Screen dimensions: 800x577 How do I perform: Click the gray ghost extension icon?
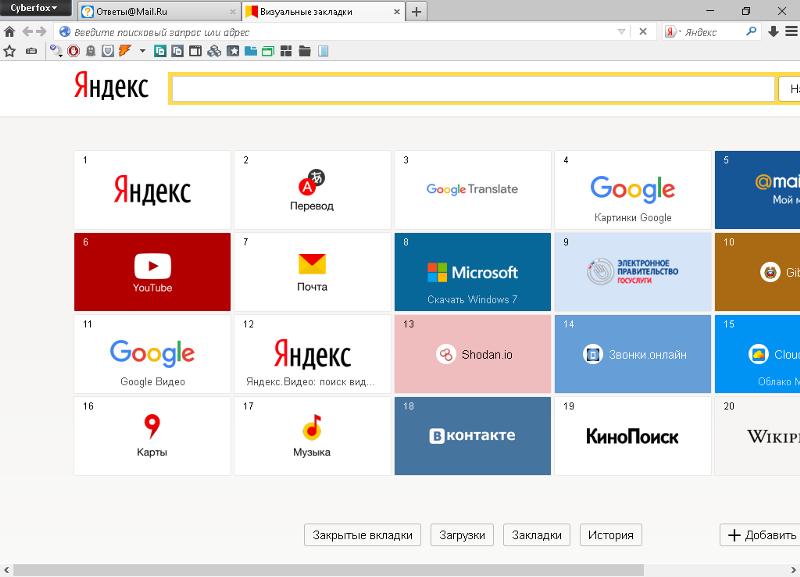coord(91,51)
